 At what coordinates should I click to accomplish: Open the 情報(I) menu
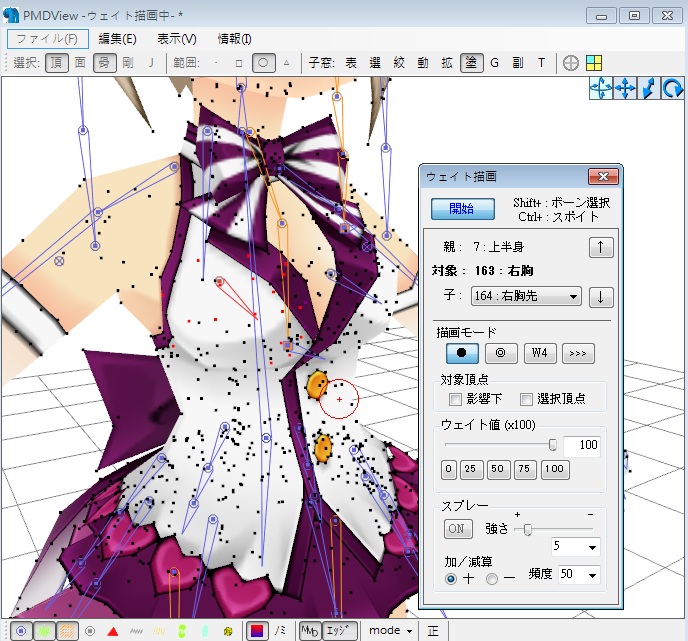coord(234,39)
